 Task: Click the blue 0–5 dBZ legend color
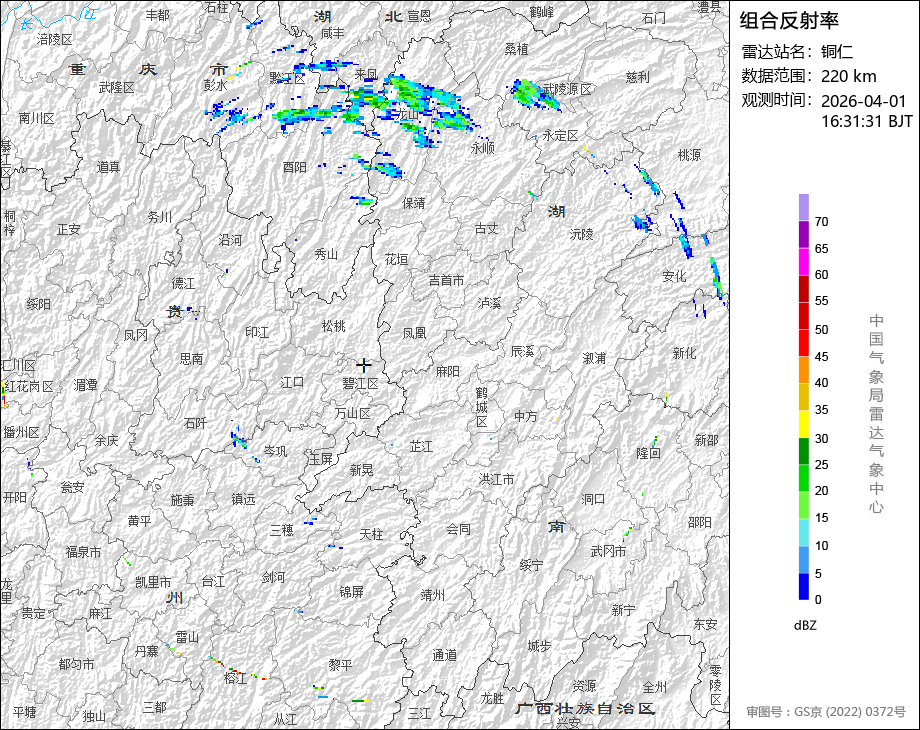click(803, 586)
